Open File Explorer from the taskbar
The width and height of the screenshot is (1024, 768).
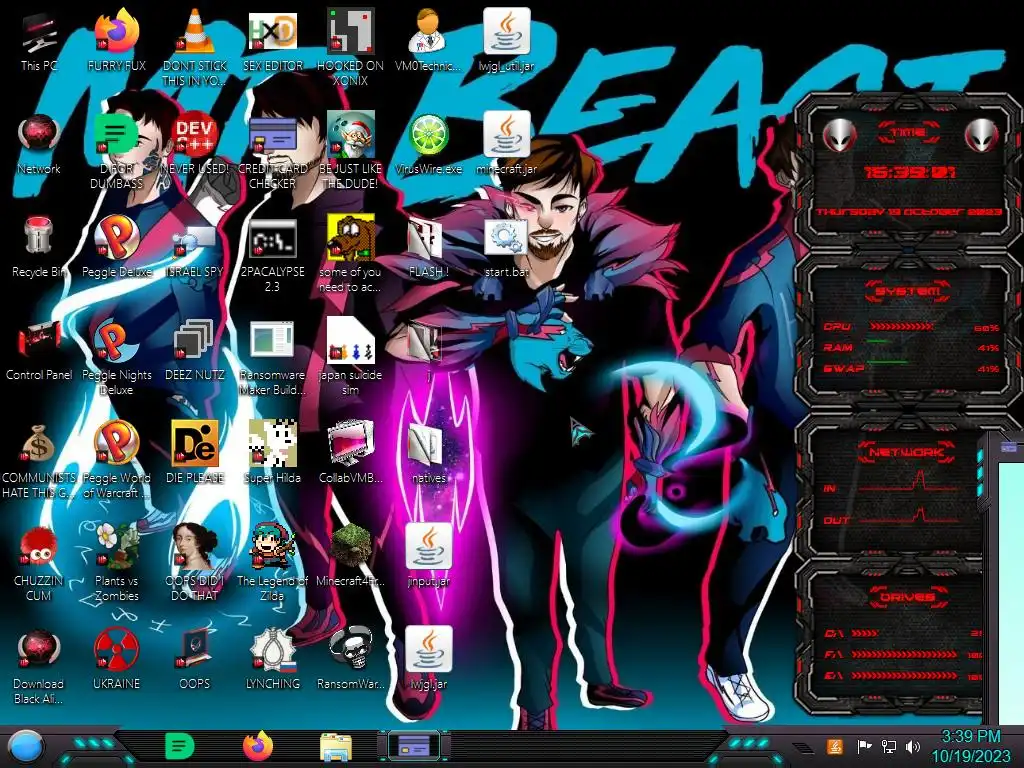336,748
